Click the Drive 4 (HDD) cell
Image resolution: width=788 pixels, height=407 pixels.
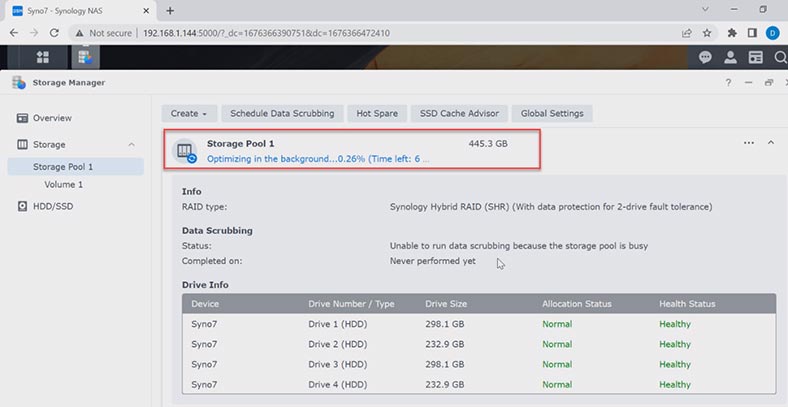pos(338,385)
